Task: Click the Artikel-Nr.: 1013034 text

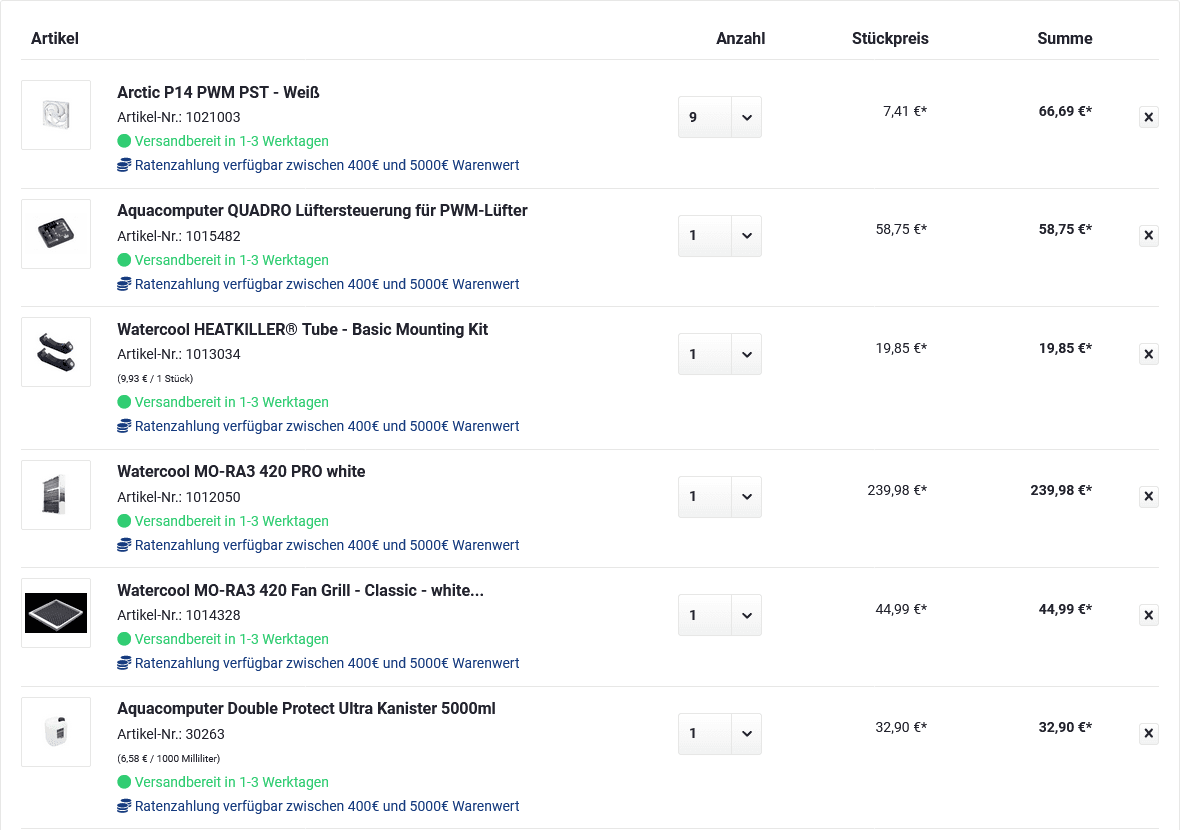Action: click(179, 354)
